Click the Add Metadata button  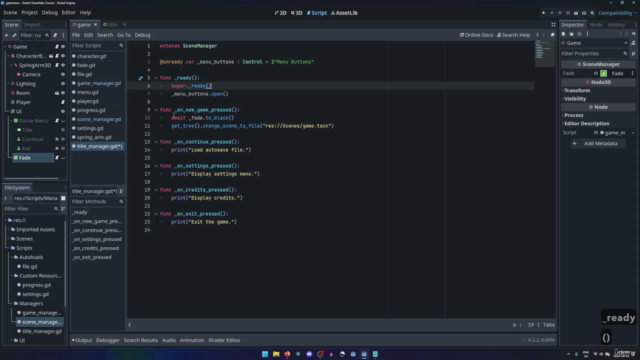(x=598, y=144)
